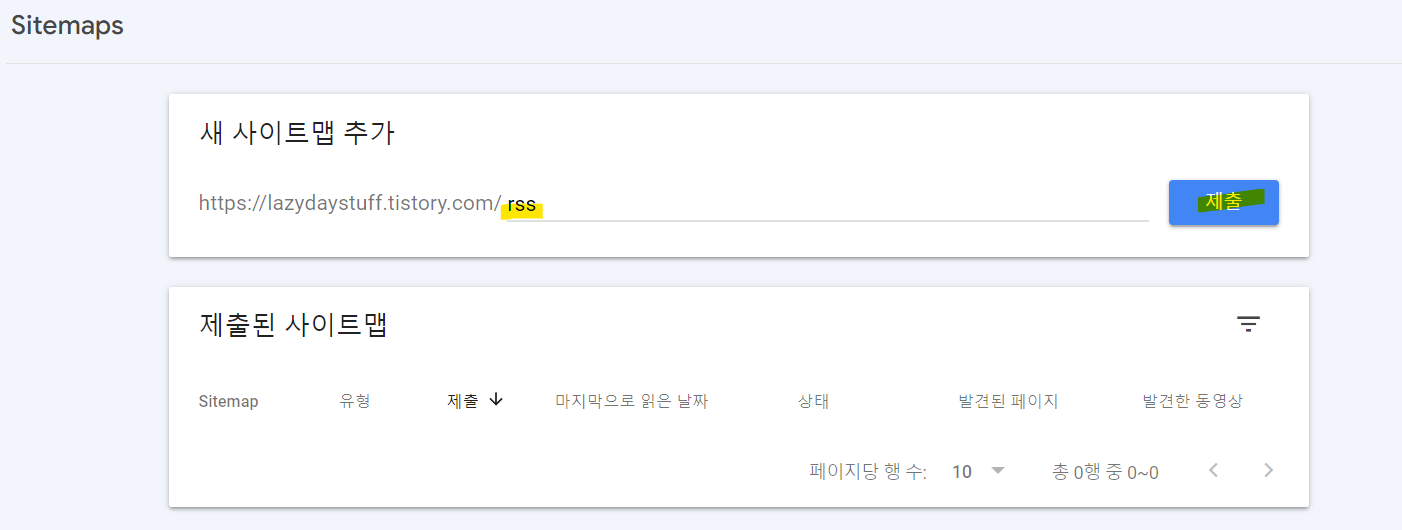Click the https://lazydaystuff.tistory.com/ URL prefix
The image size is (1402, 530).
pyautogui.click(x=350, y=204)
